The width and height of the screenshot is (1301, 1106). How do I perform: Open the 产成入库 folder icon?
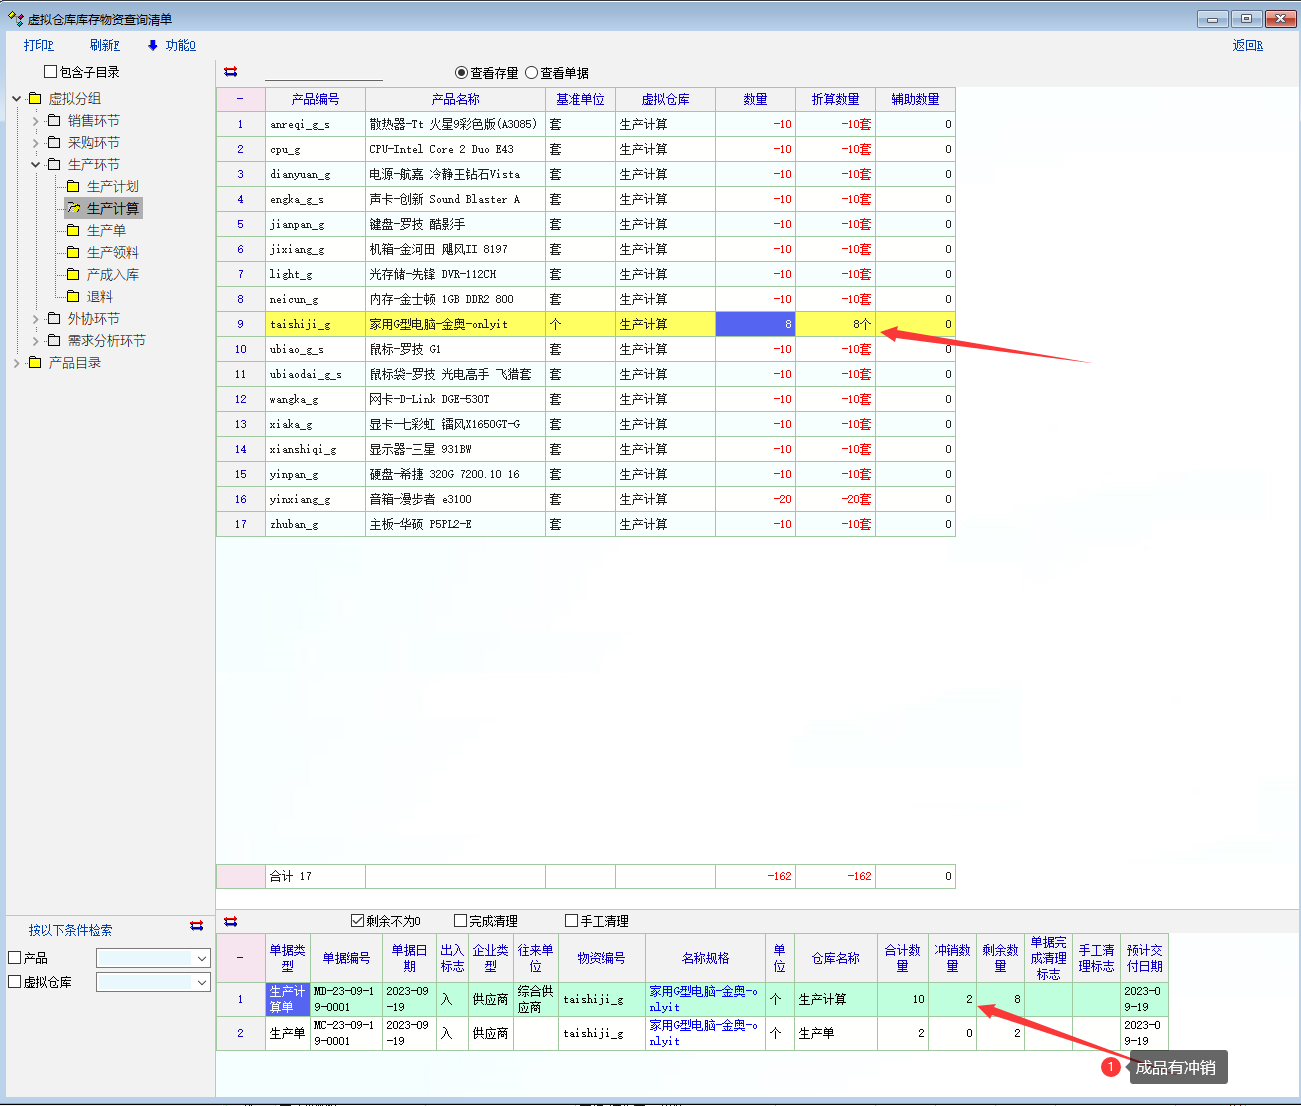pyautogui.click(x=73, y=274)
